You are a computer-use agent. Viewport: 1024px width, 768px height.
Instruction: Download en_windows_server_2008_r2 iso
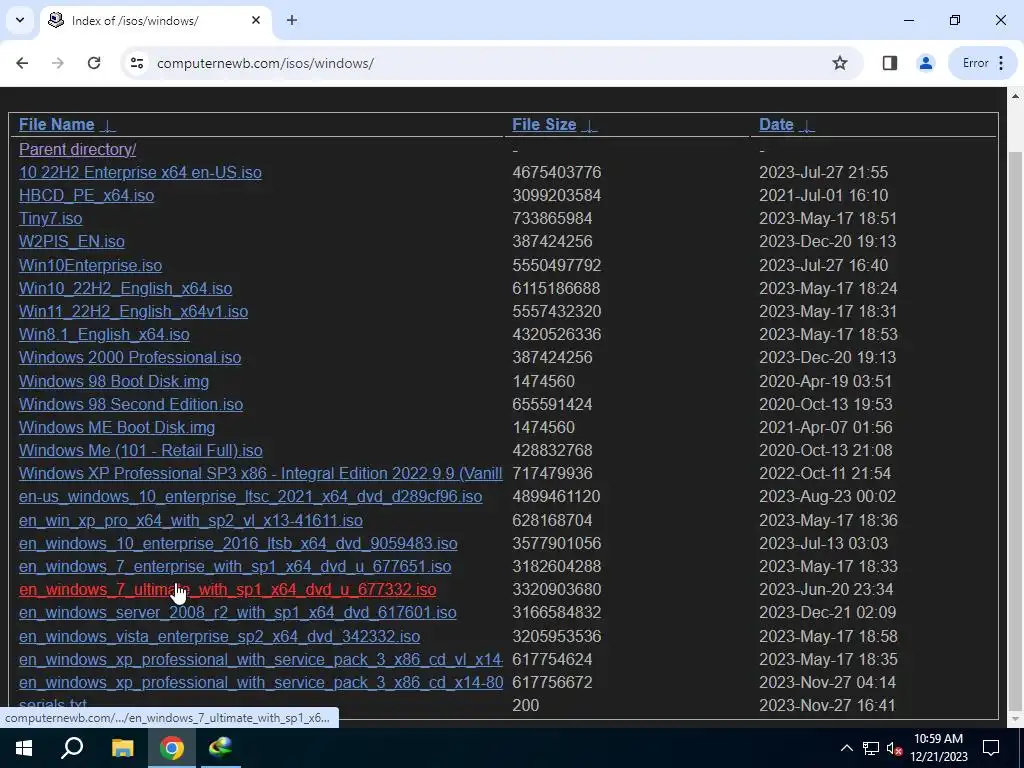[x=237, y=613]
